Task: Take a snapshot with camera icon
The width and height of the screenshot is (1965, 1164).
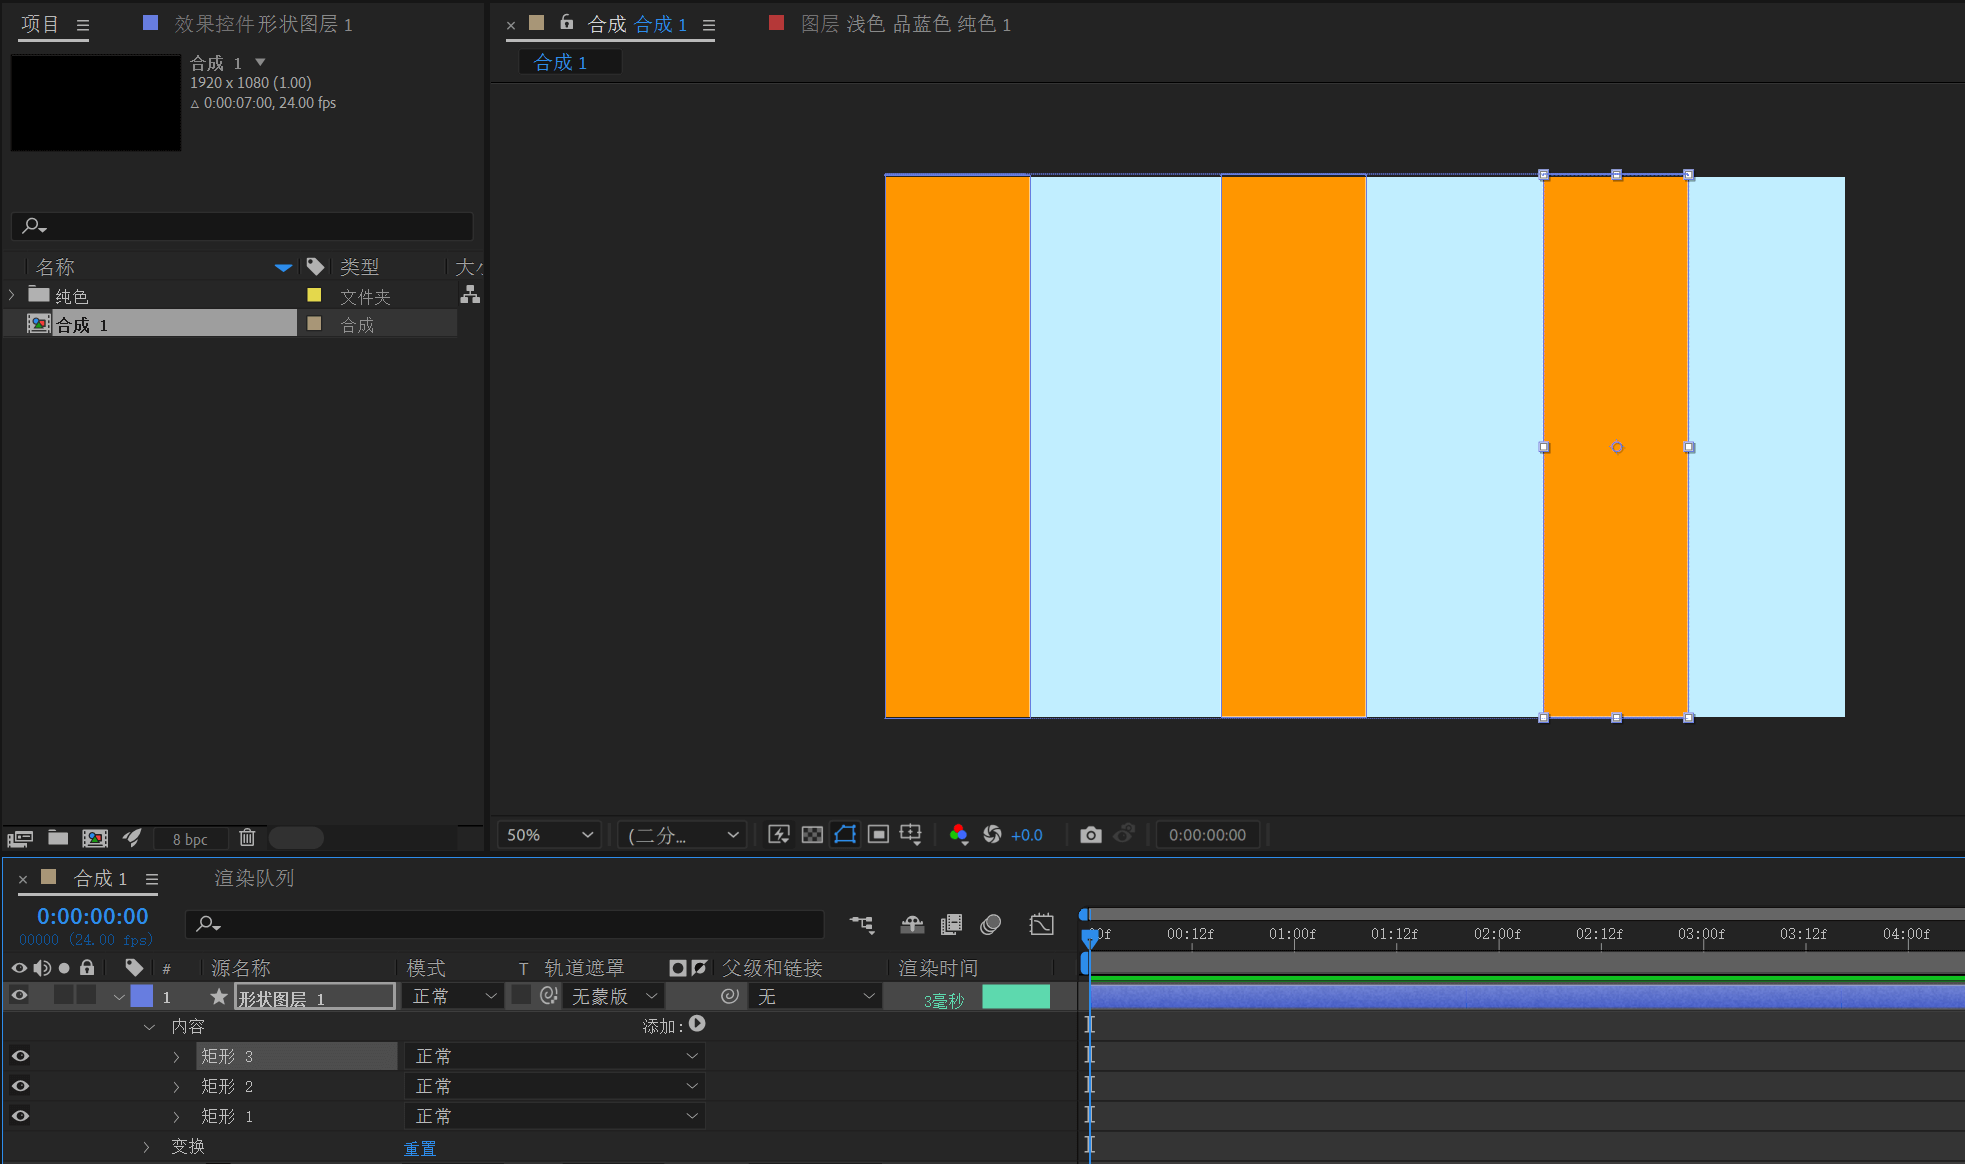Action: pos(1091,834)
